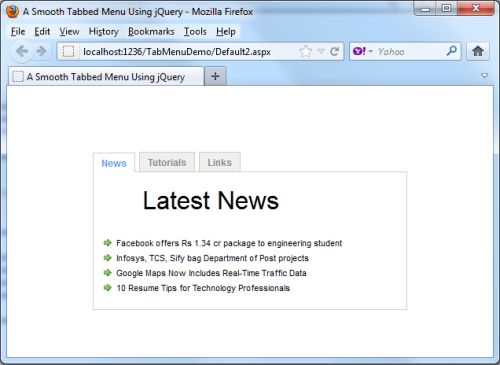Open the list all tabs dropdown
This screenshot has width=500, height=365.
tap(484, 76)
